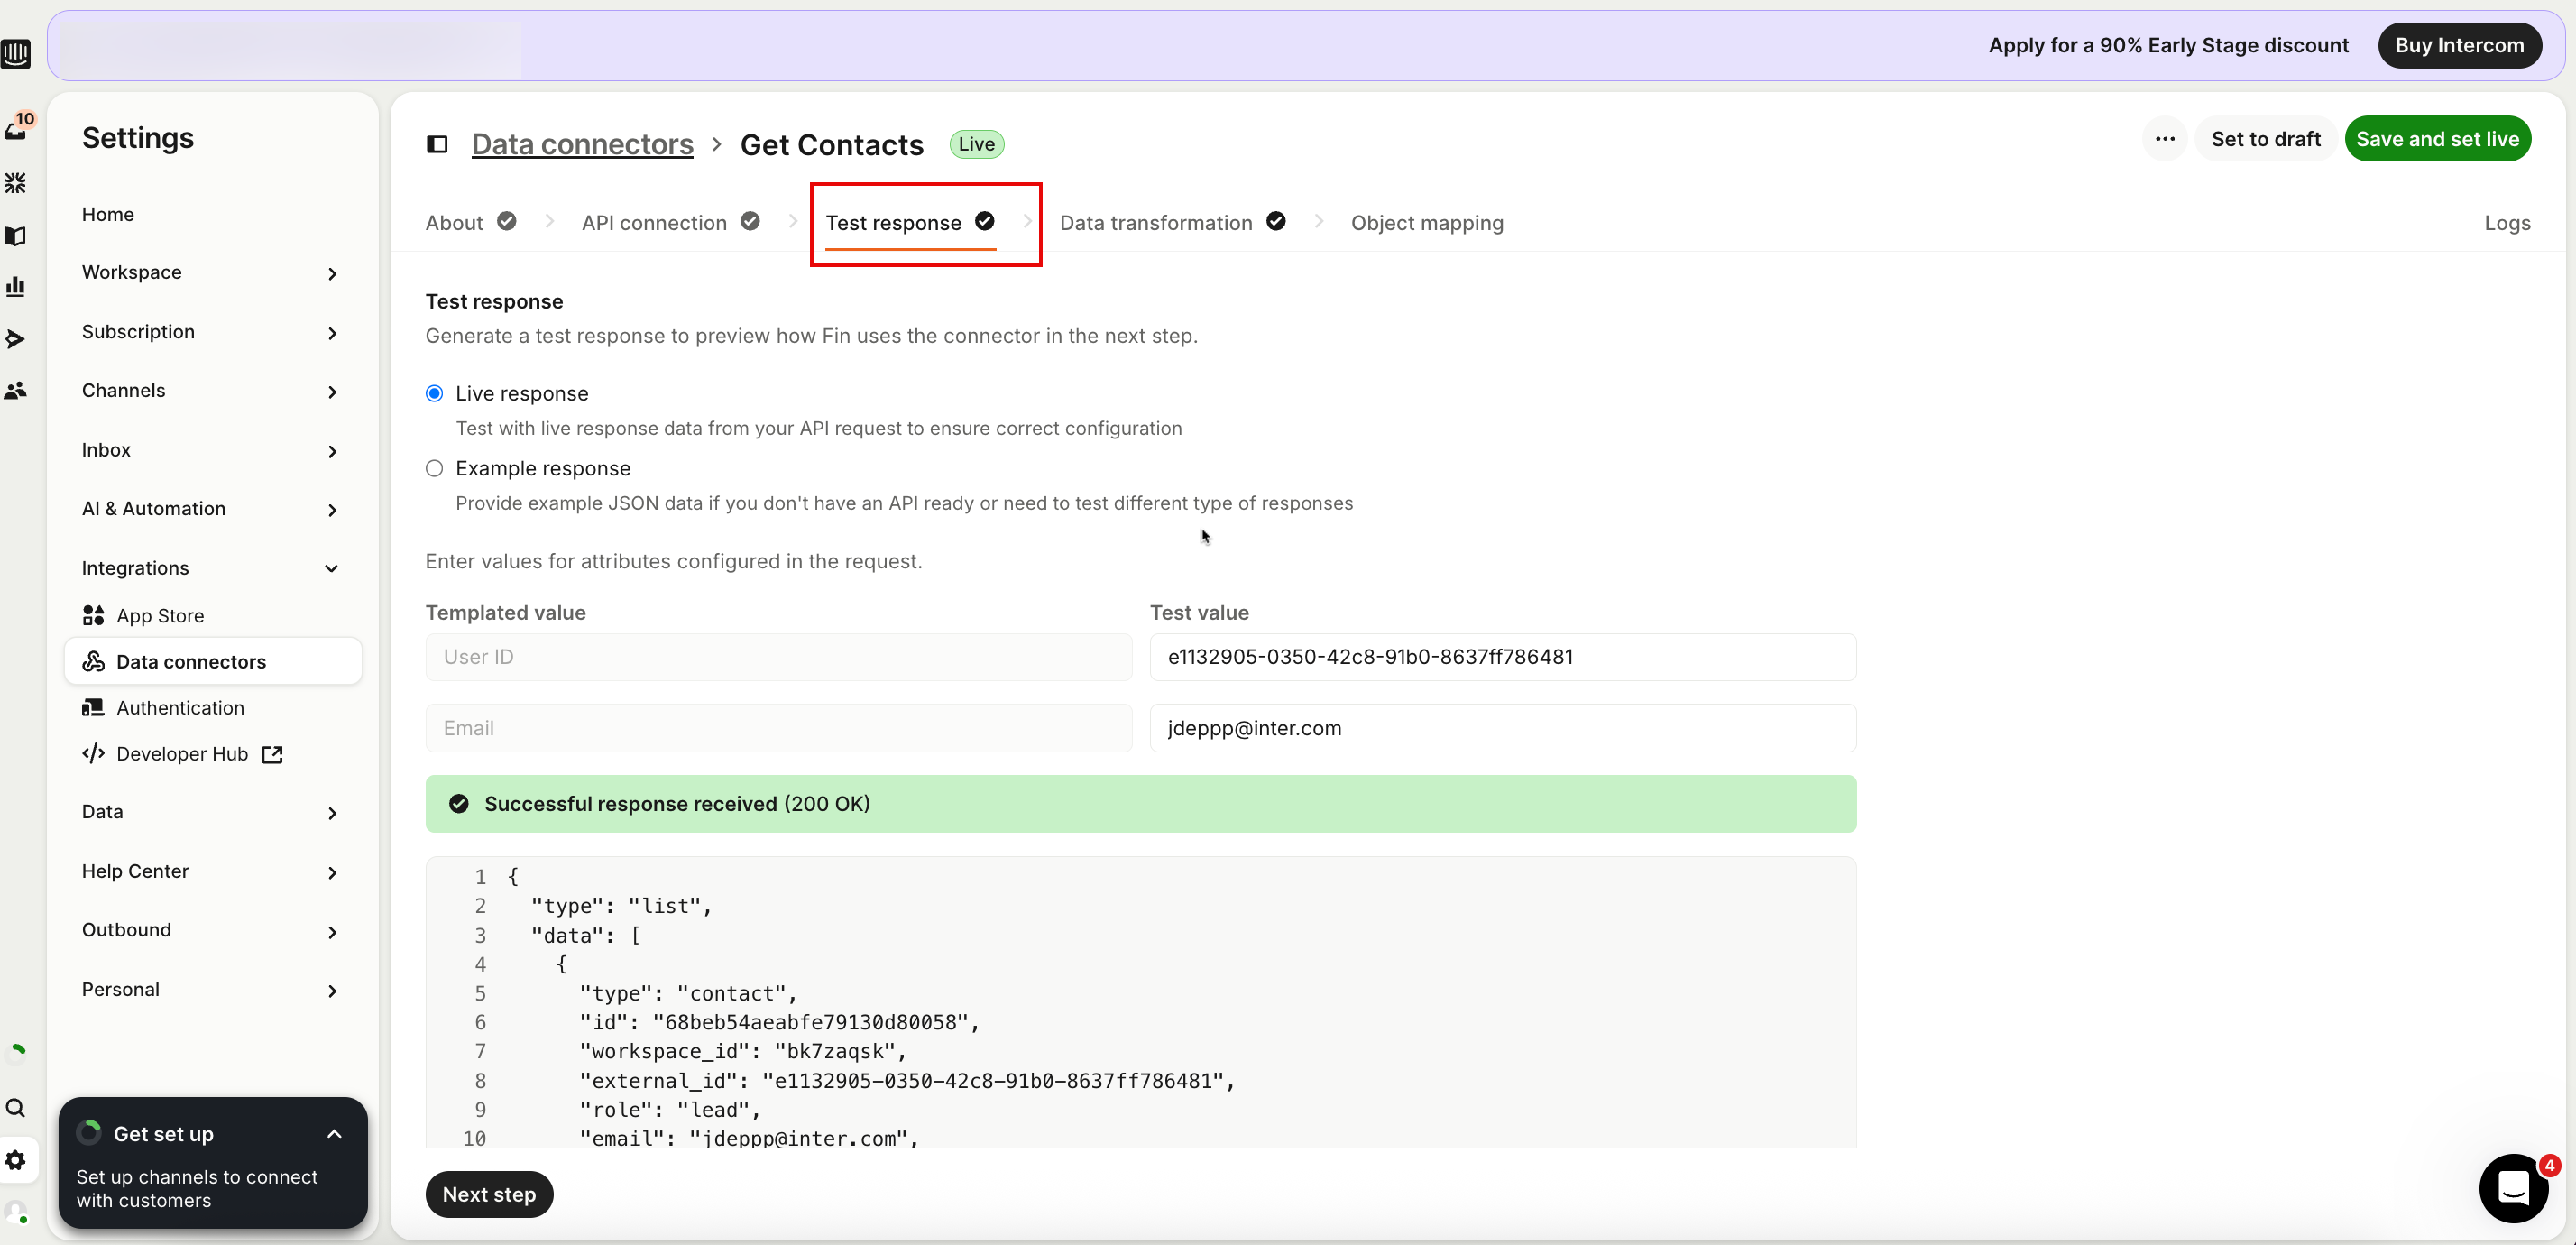Select the Live response radio button
The height and width of the screenshot is (1245, 2576).
point(434,393)
